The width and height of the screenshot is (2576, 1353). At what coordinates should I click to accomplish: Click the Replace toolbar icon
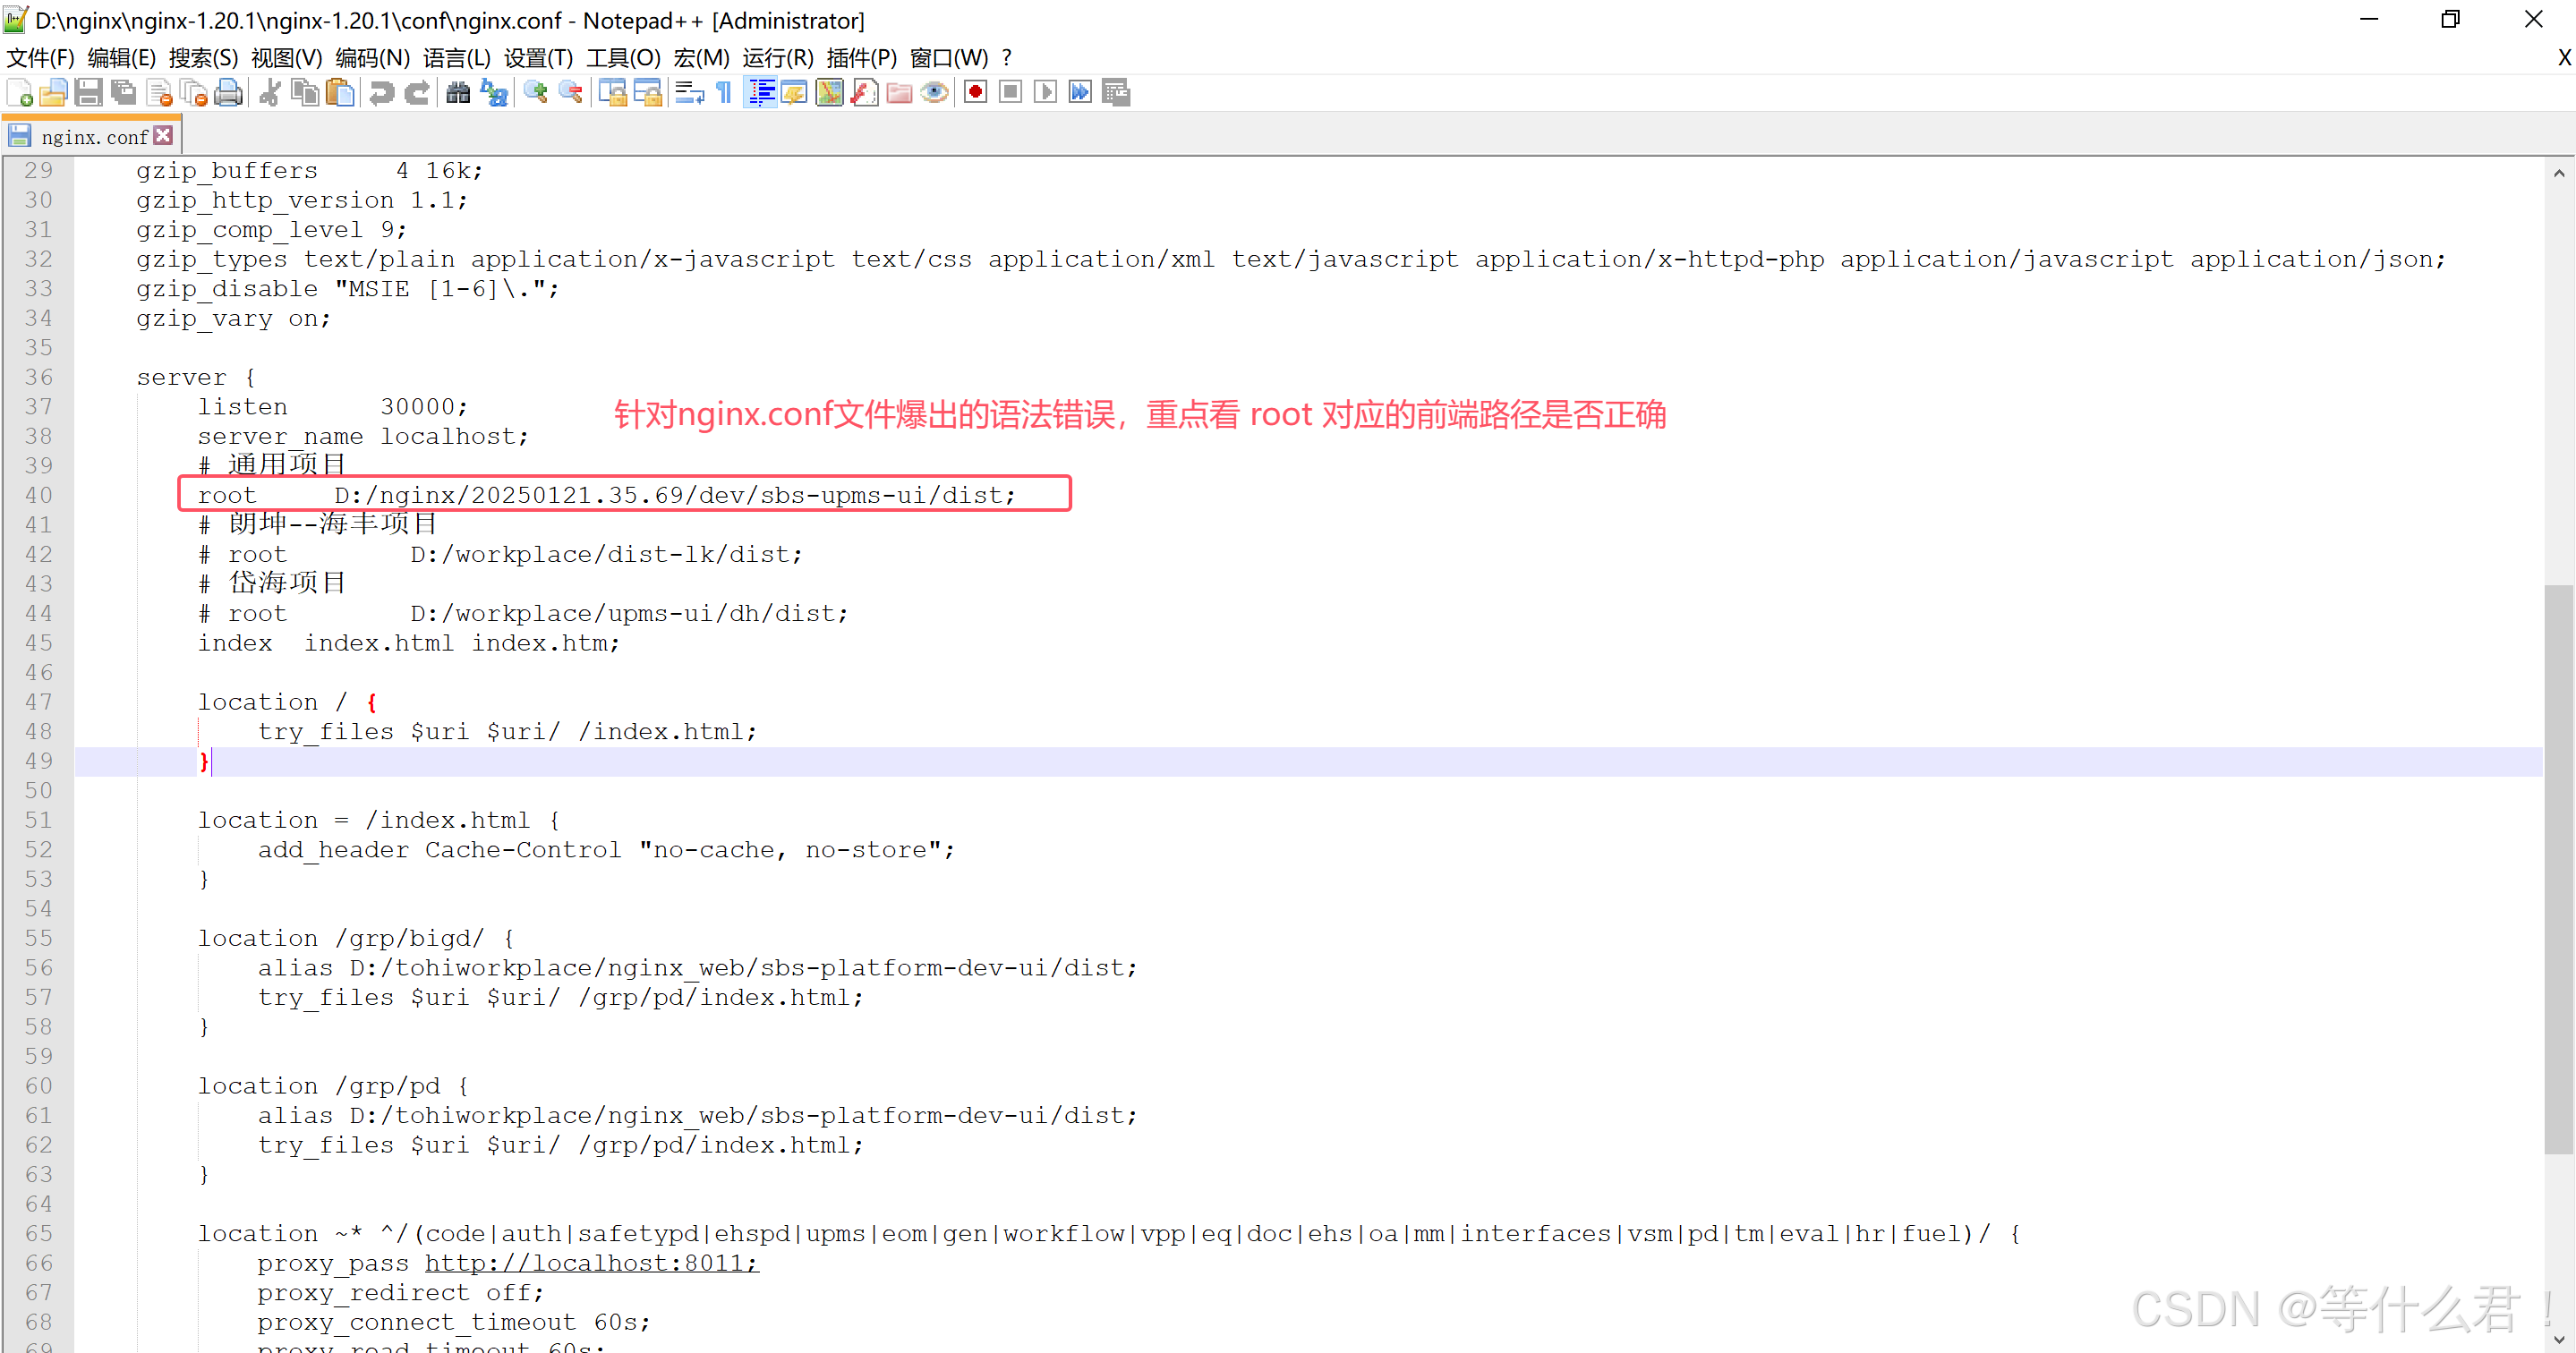(494, 93)
